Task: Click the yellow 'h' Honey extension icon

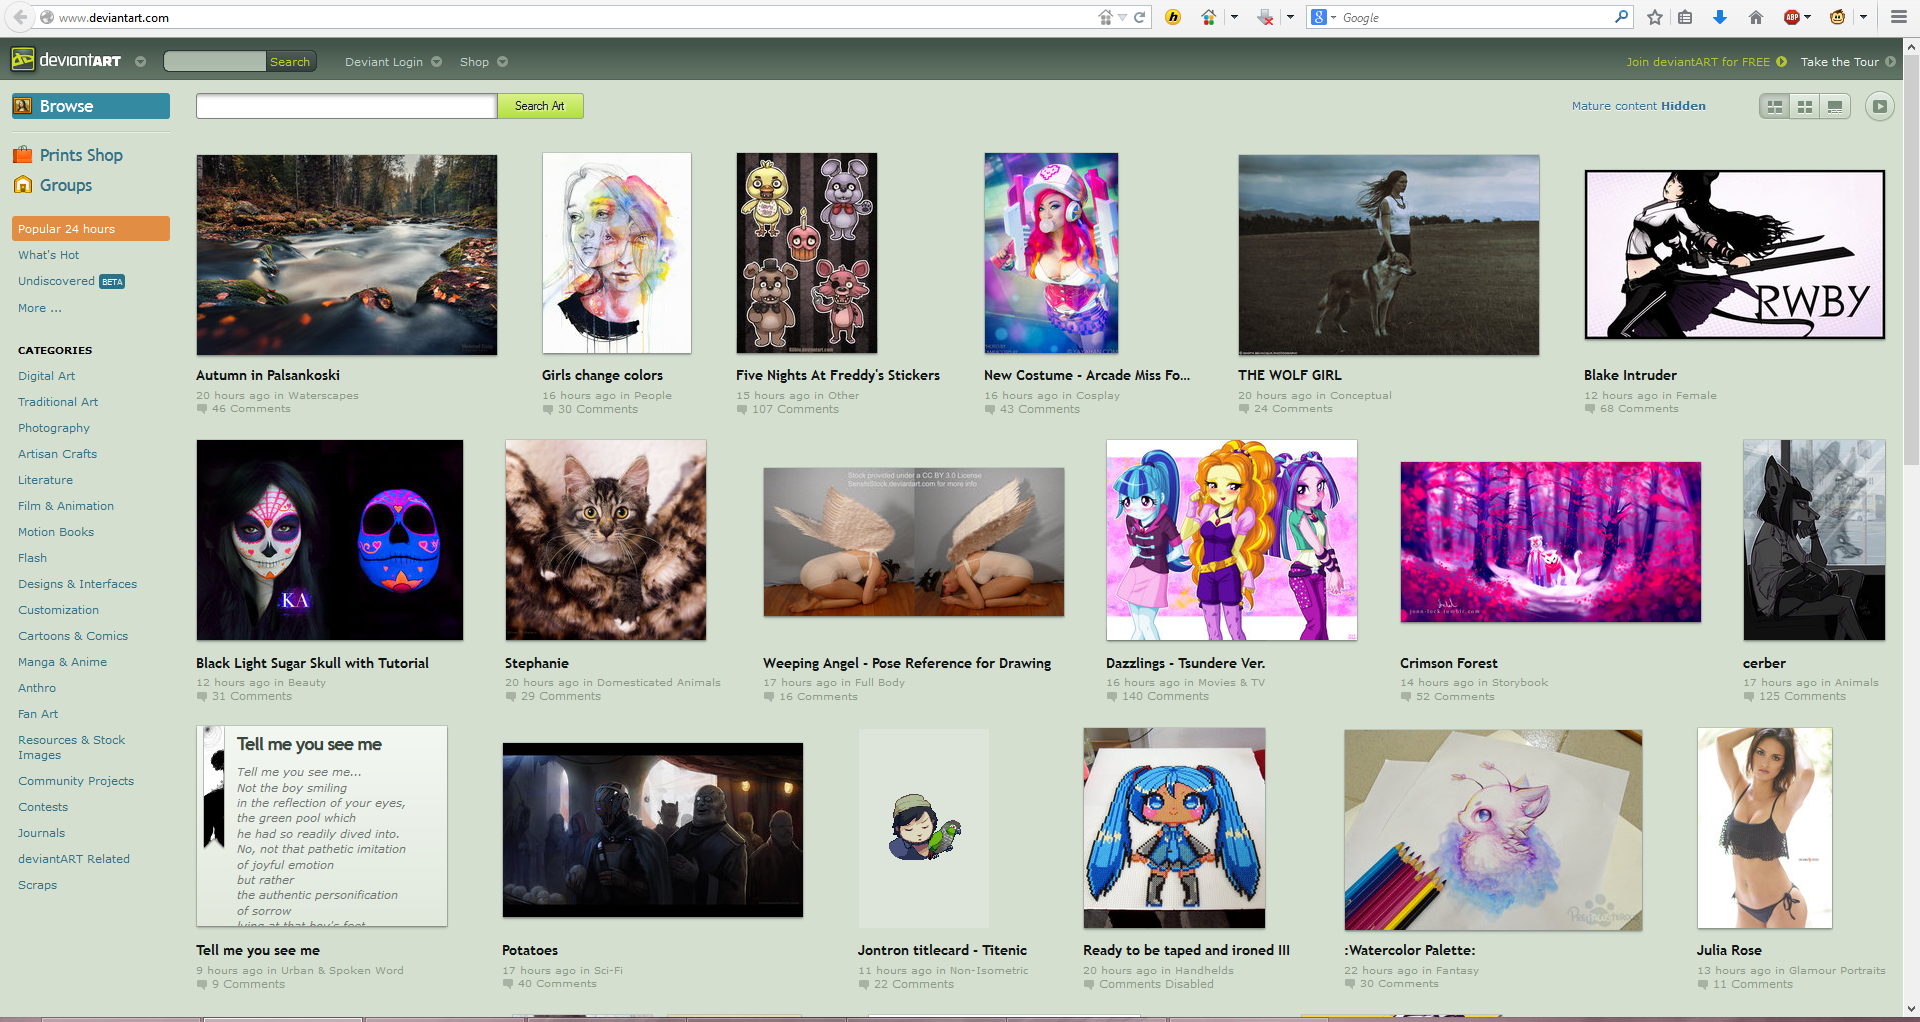Action: pos(1173,17)
